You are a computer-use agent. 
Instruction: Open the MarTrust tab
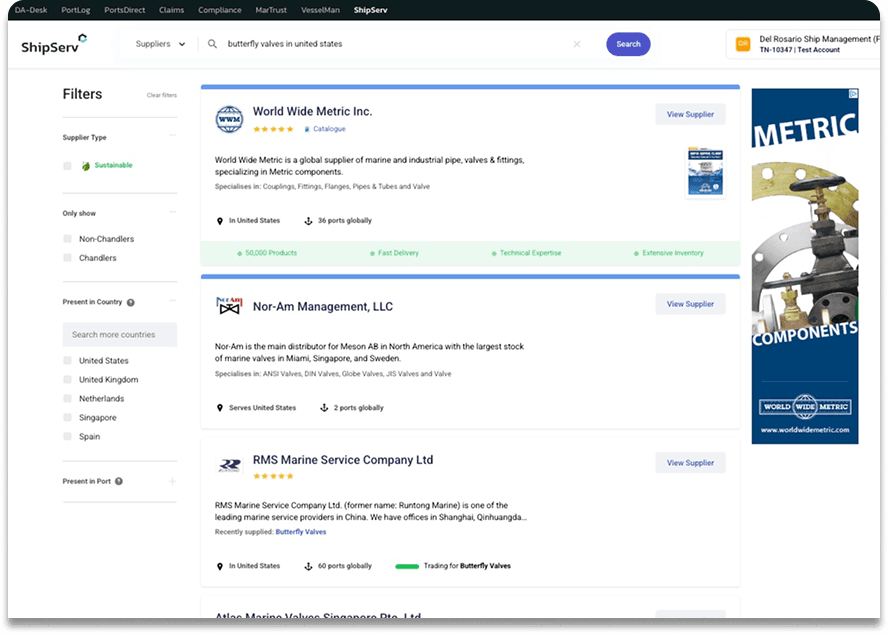(x=271, y=10)
